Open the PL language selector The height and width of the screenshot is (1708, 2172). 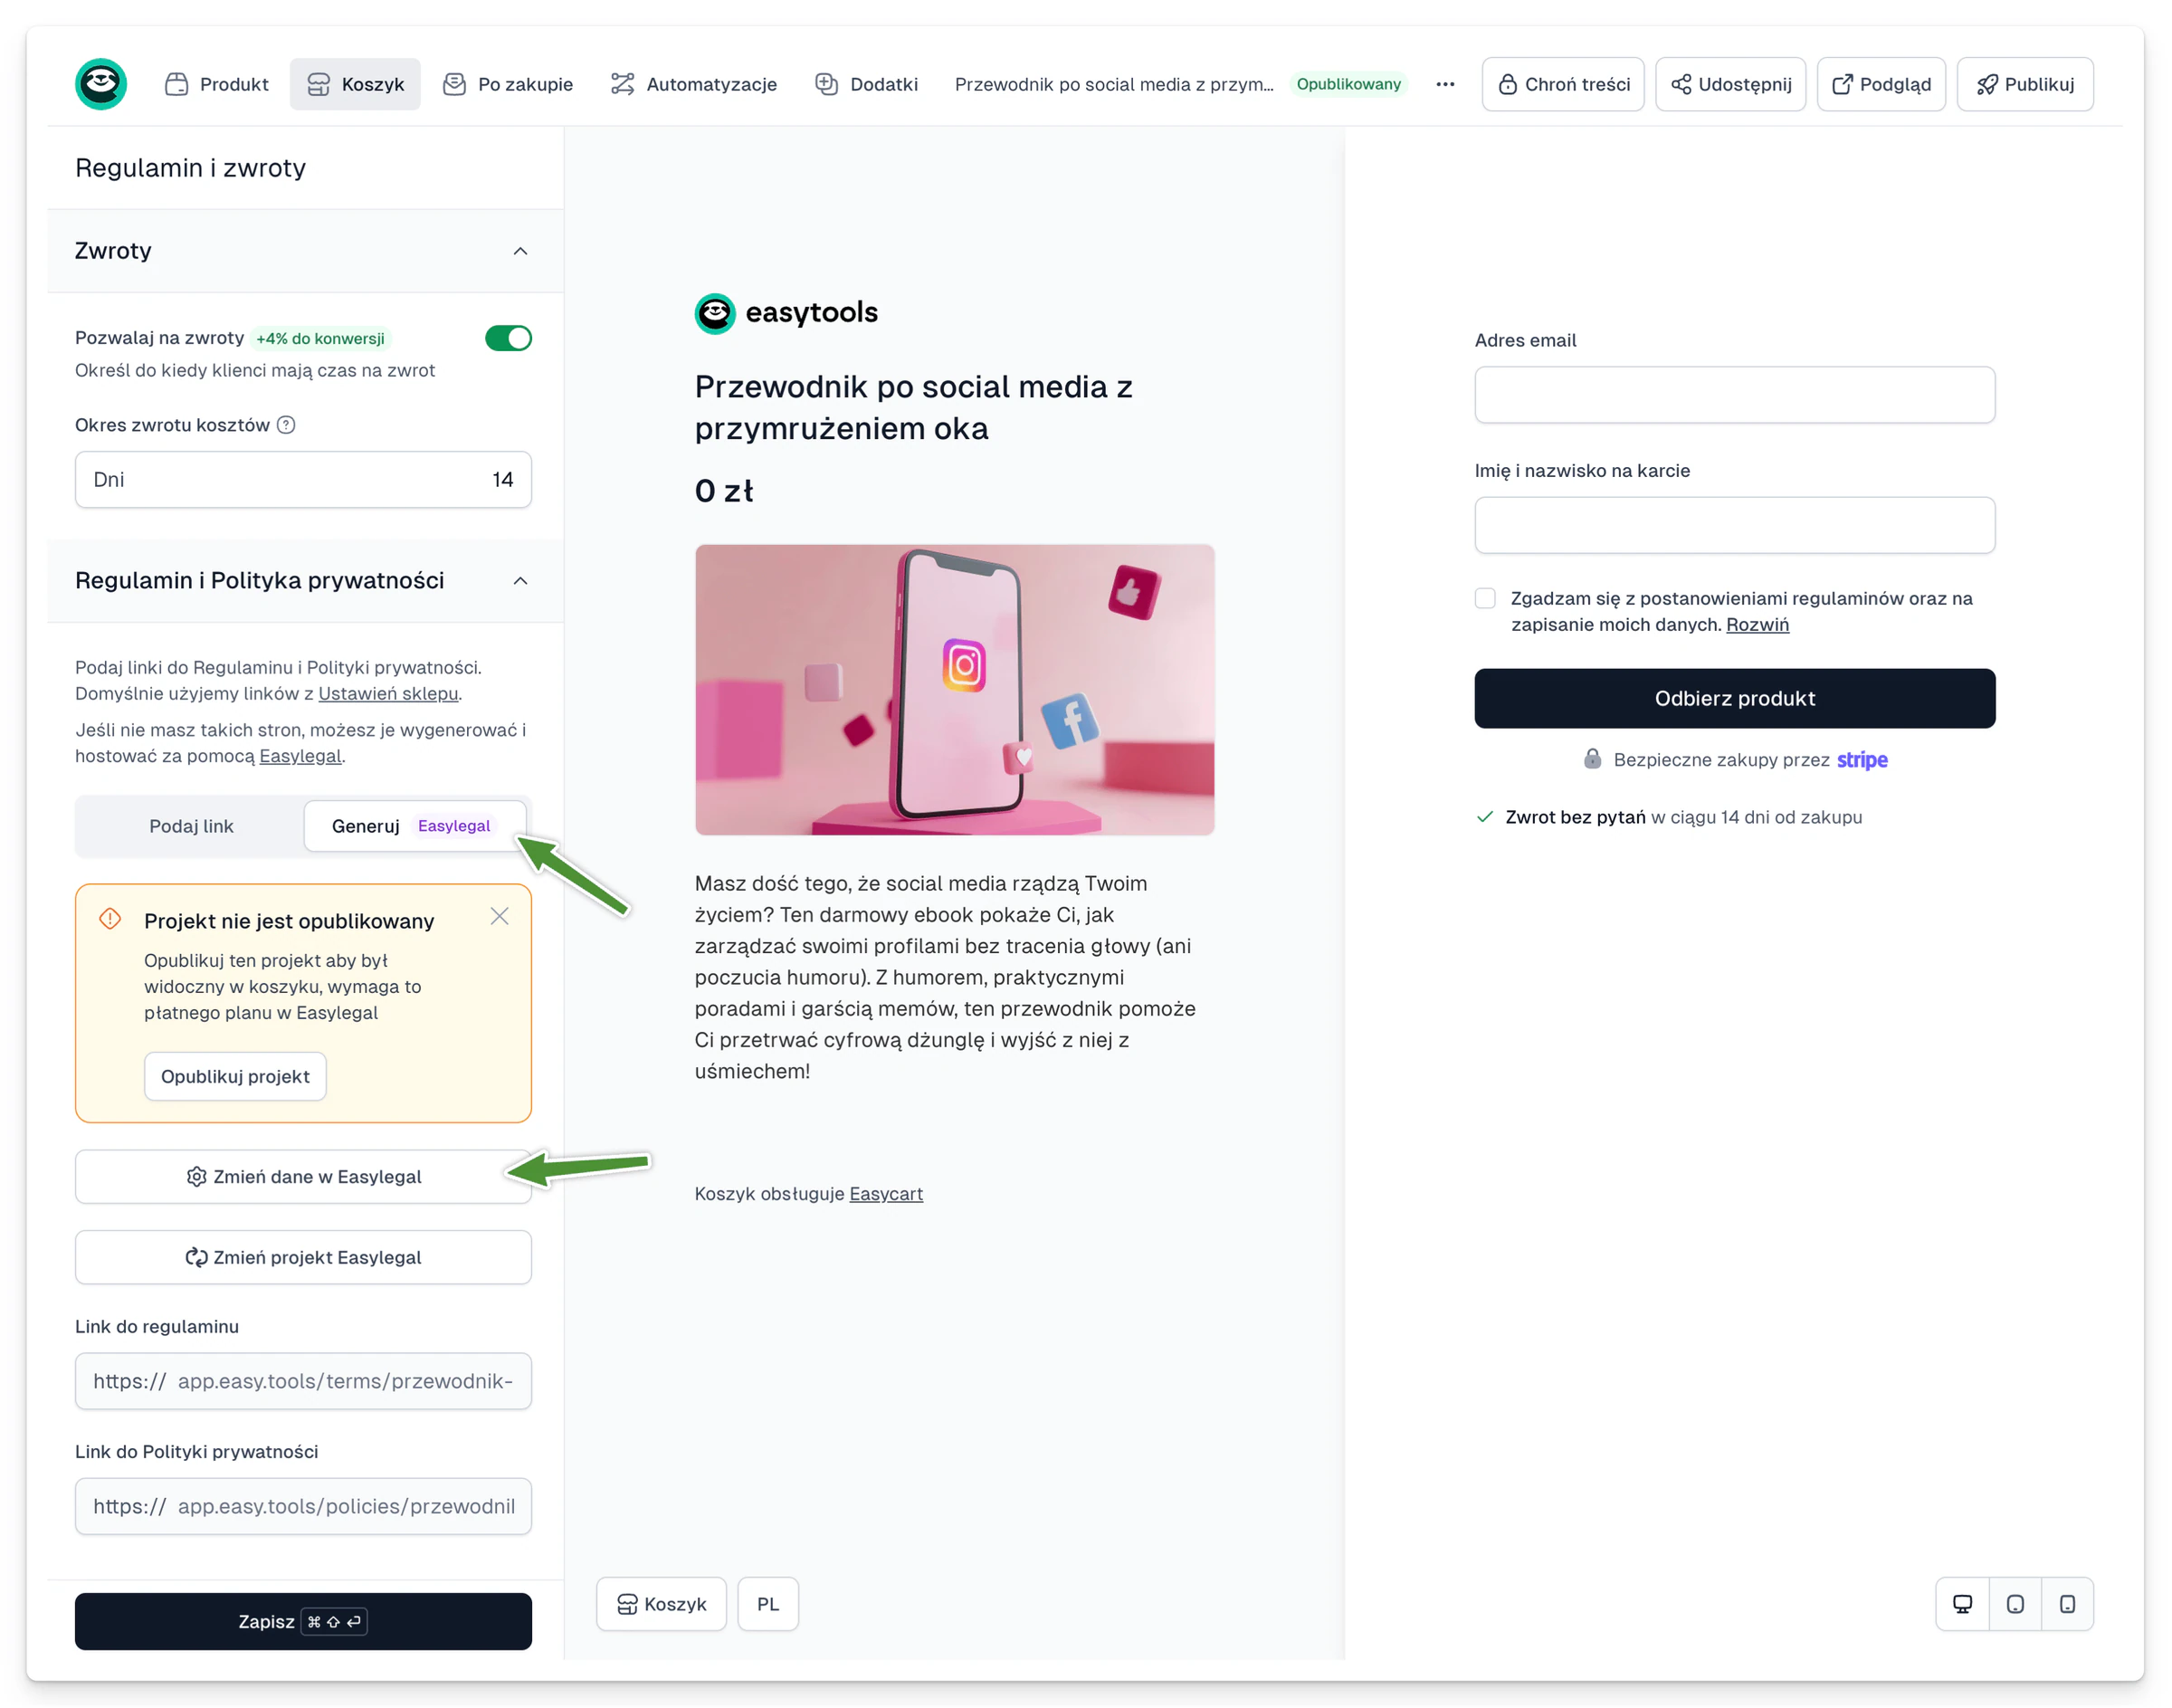tap(768, 1604)
